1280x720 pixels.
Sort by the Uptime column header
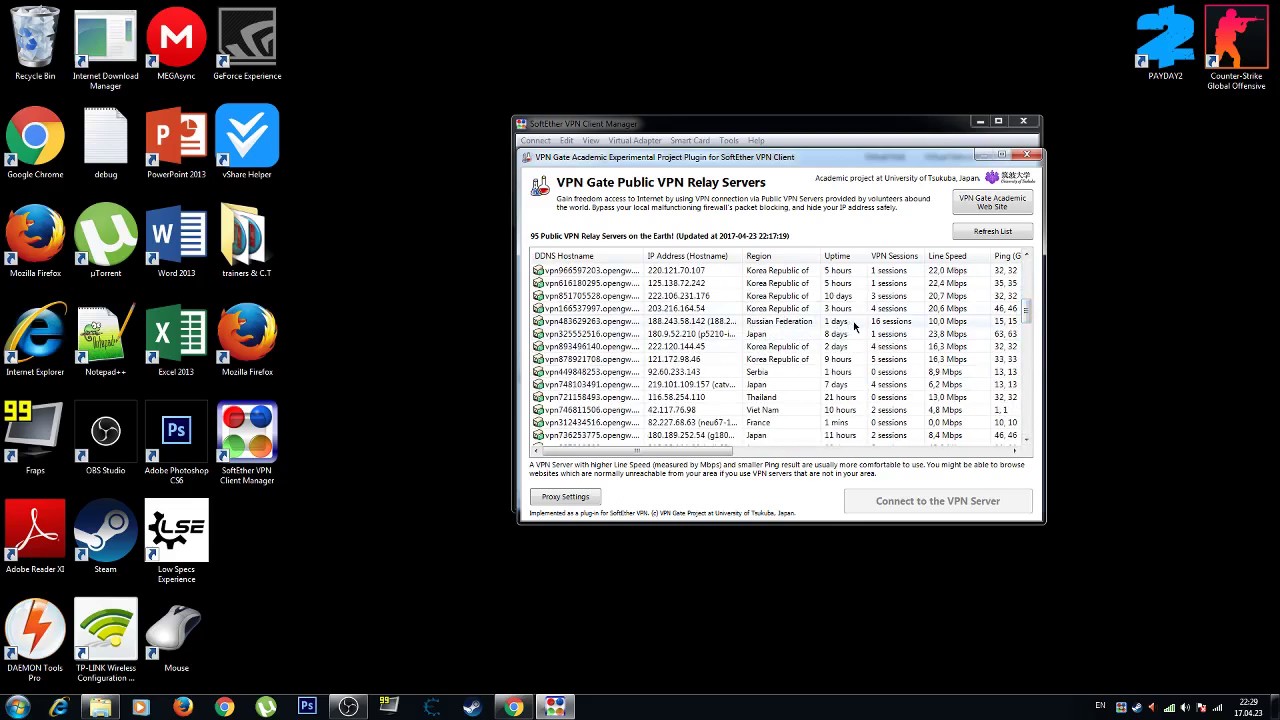[x=844, y=256]
